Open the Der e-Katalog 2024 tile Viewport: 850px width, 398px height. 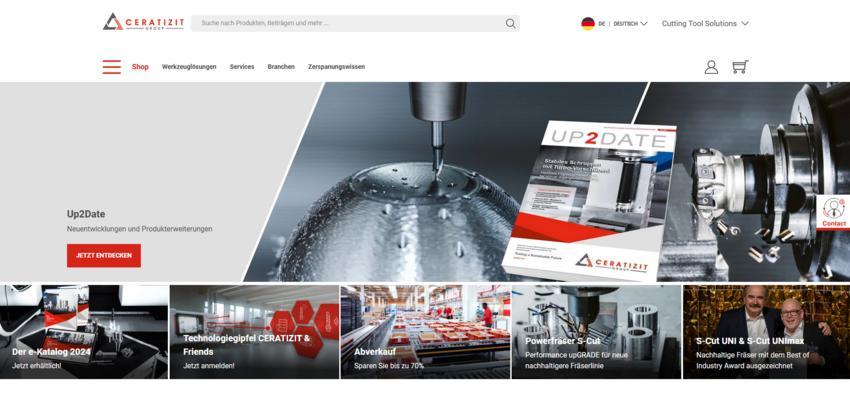[x=84, y=332]
